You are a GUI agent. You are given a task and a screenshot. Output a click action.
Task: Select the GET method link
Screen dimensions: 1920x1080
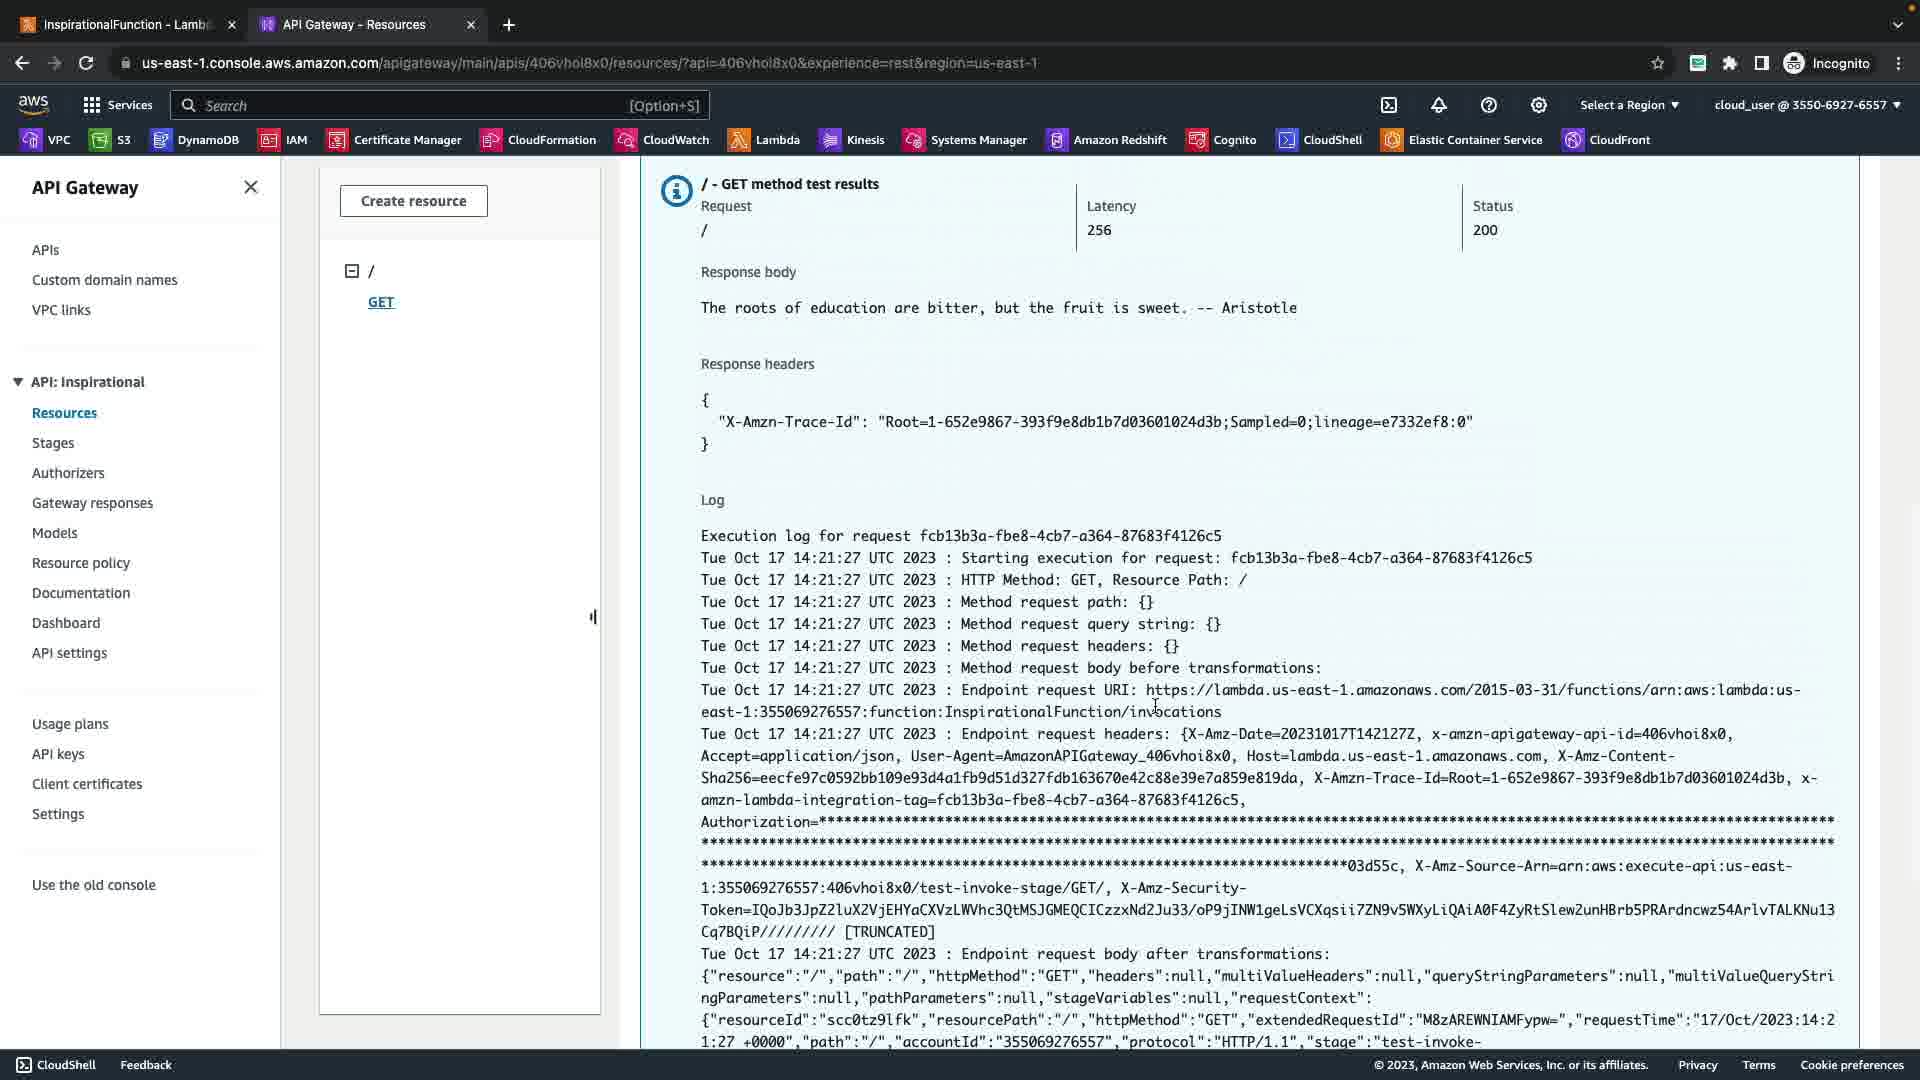pyautogui.click(x=381, y=302)
